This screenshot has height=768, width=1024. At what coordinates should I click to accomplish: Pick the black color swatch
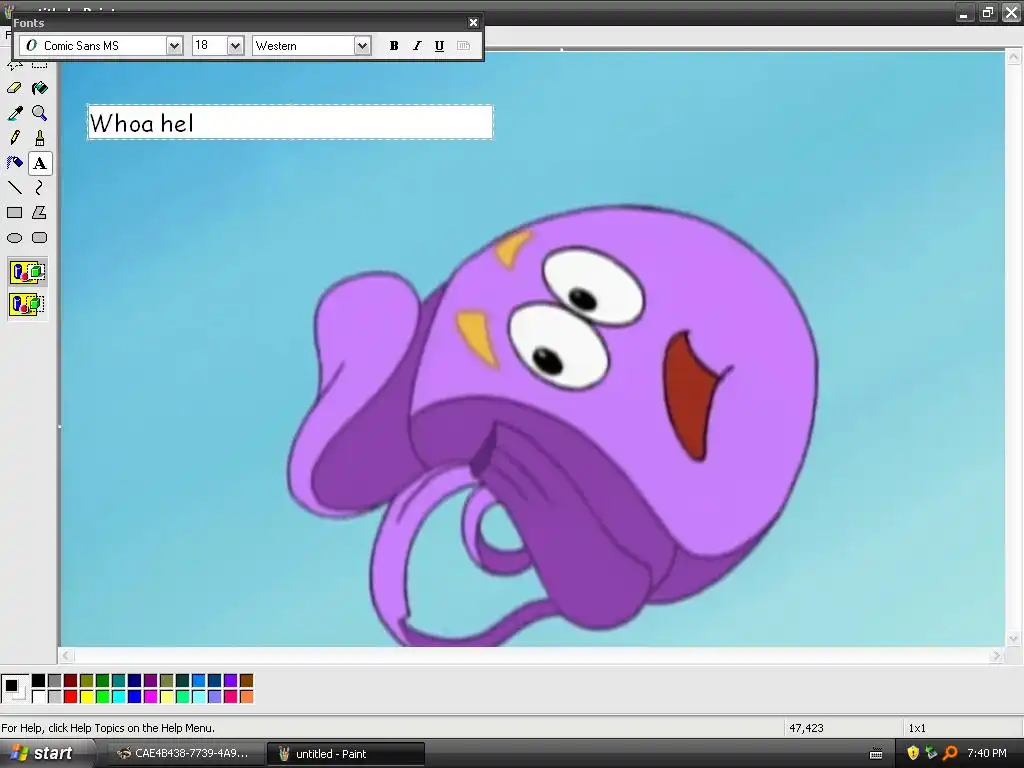[x=39, y=681]
